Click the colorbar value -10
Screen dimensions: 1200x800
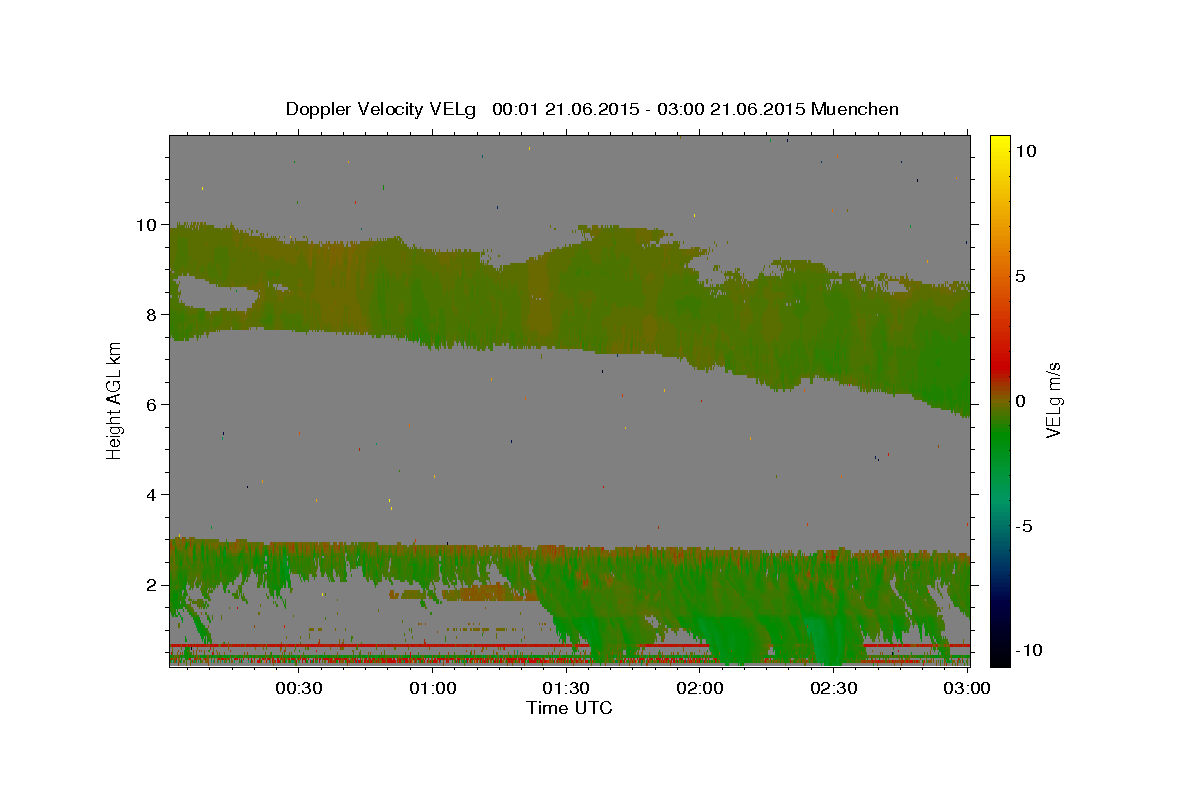(1027, 650)
